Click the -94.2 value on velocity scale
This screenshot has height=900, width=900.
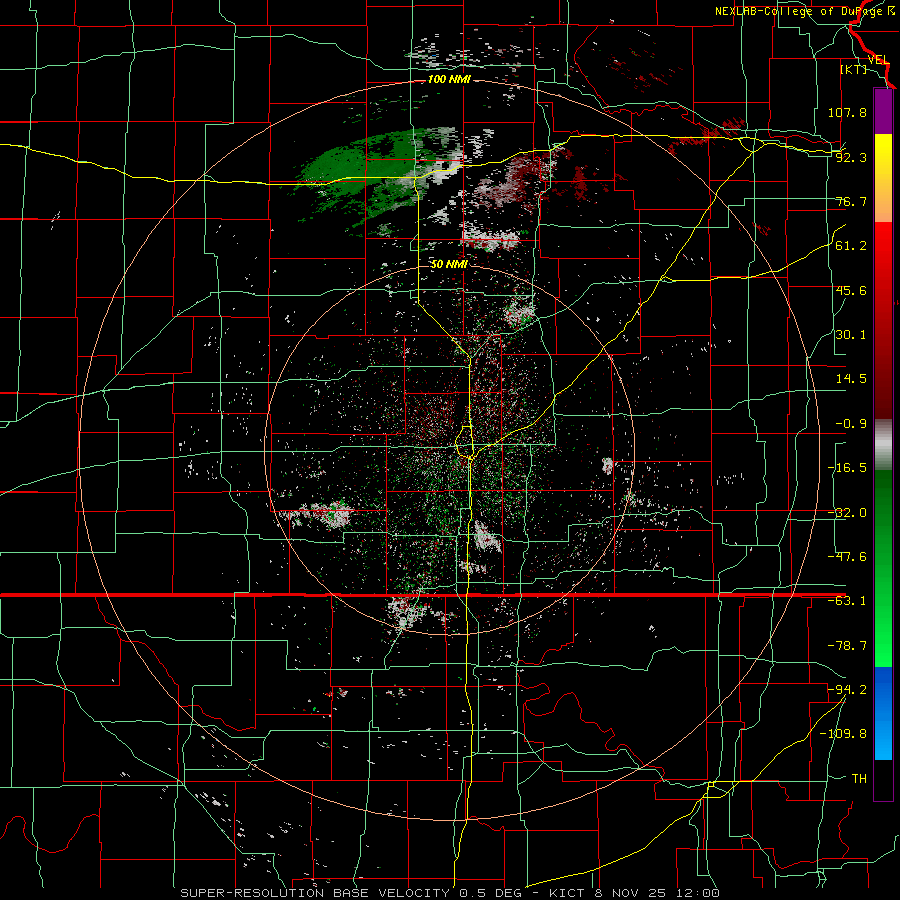[x=847, y=690]
